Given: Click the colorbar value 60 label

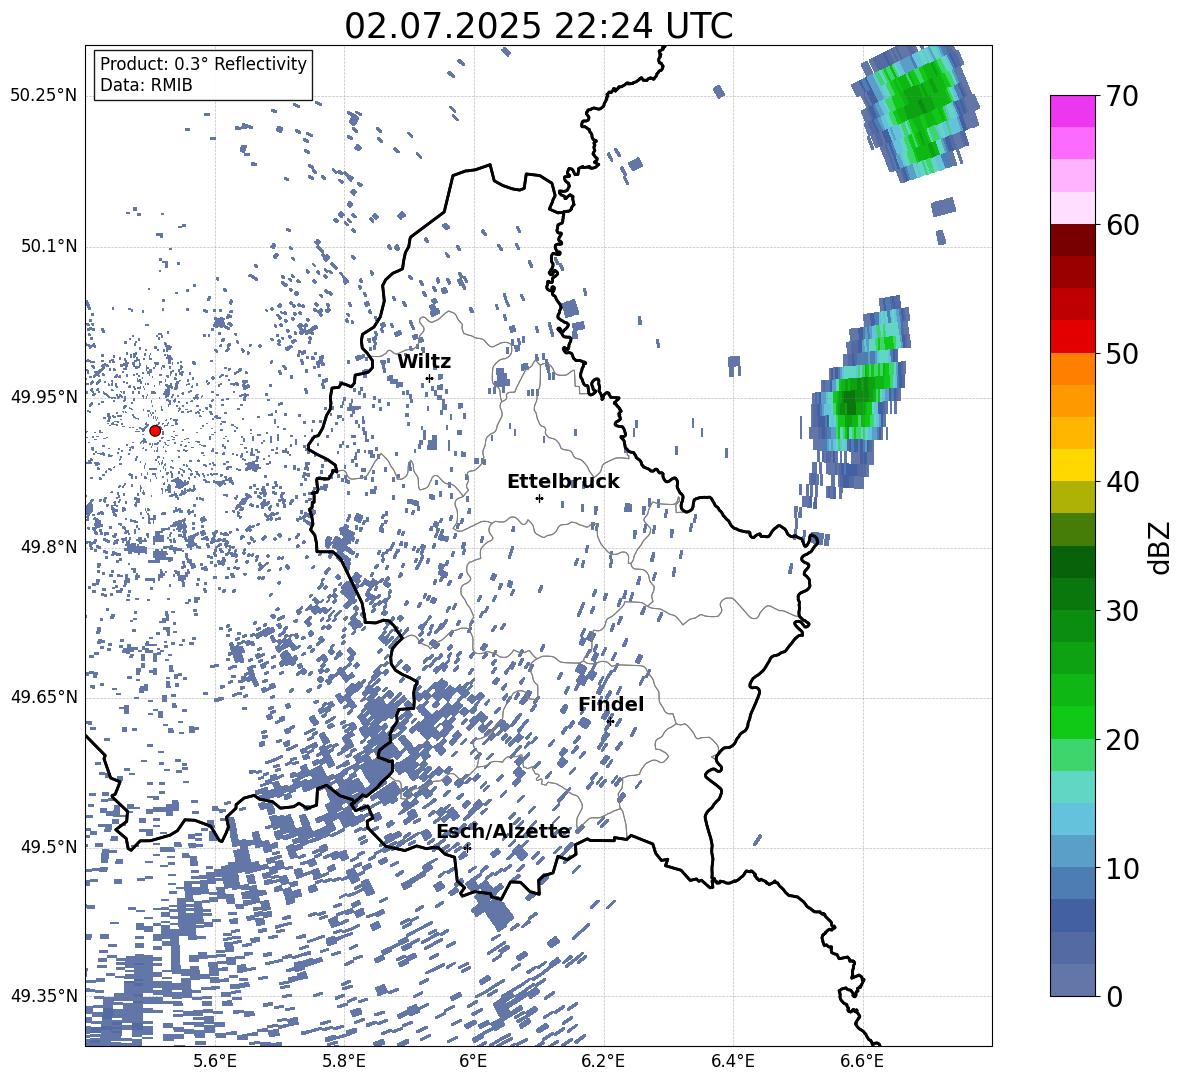Looking at the screenshot, I should coord(1122,225).
